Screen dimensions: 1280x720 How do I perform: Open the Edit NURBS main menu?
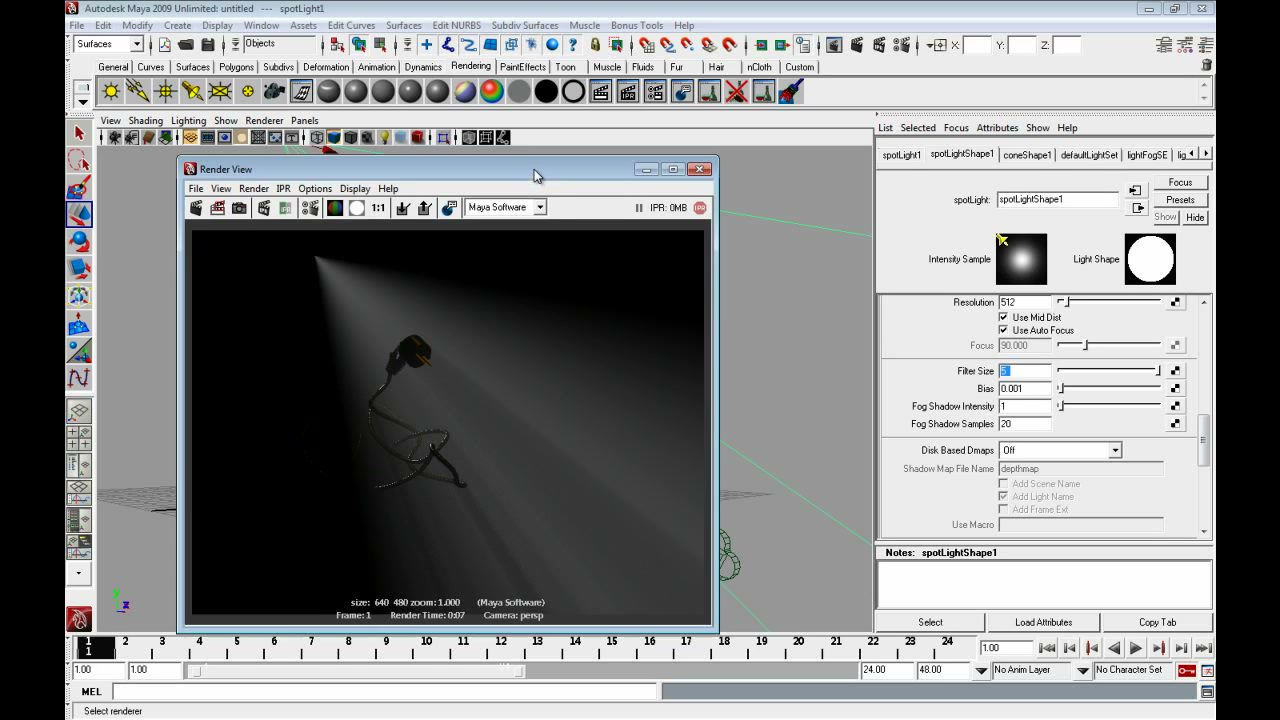(456, 25)
